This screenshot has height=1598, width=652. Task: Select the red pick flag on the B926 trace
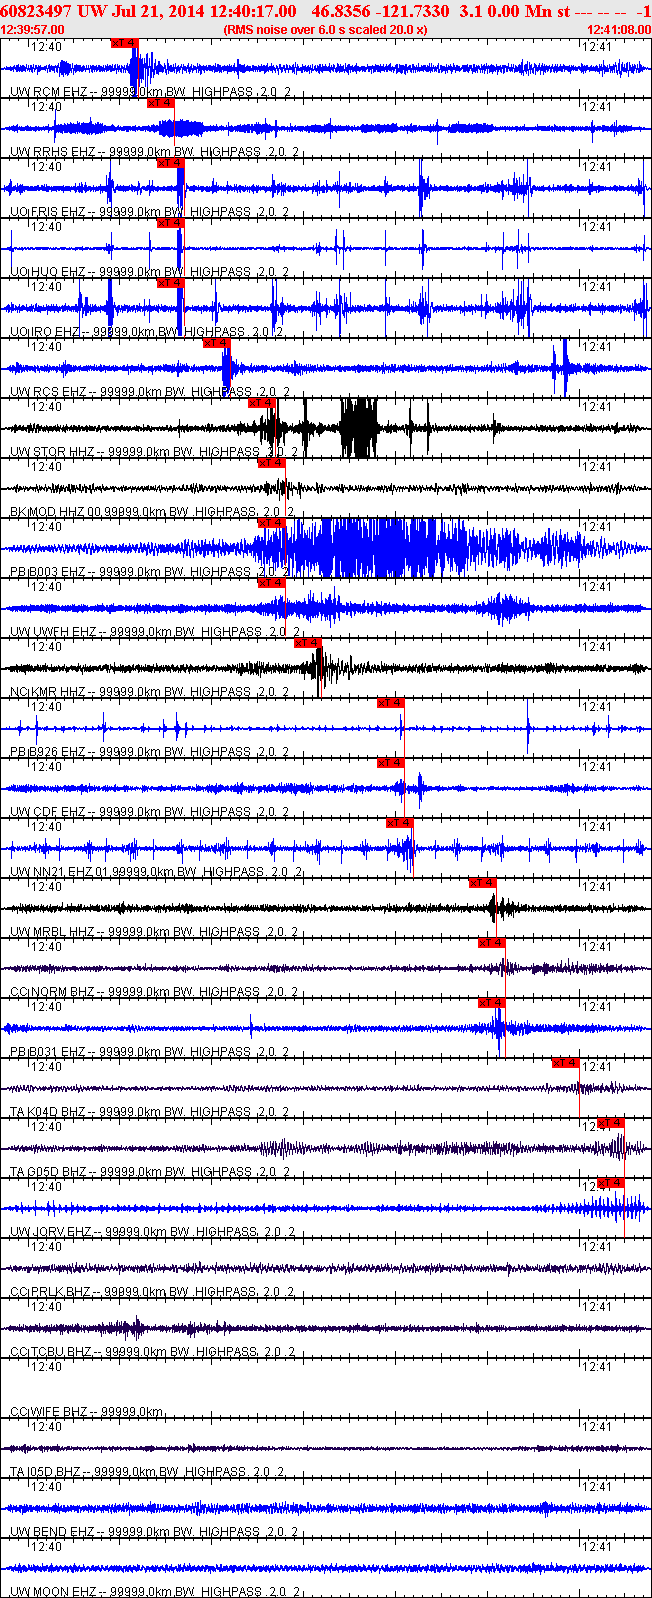tap(391, 703)
